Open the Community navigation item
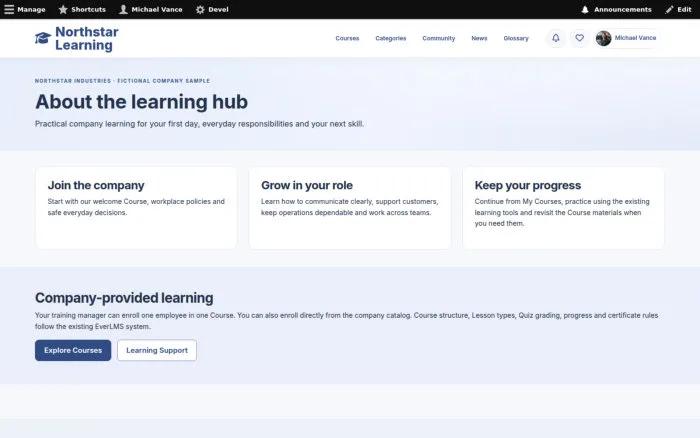Image resolution: width=700 pixels, height=438 pixels. pos(439,38)
